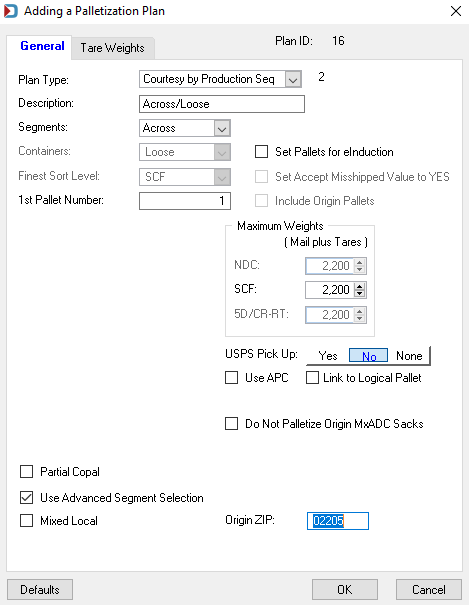
Task: Decrease SCF maximum weight with down arrow
Action: [x=359, y=294]
